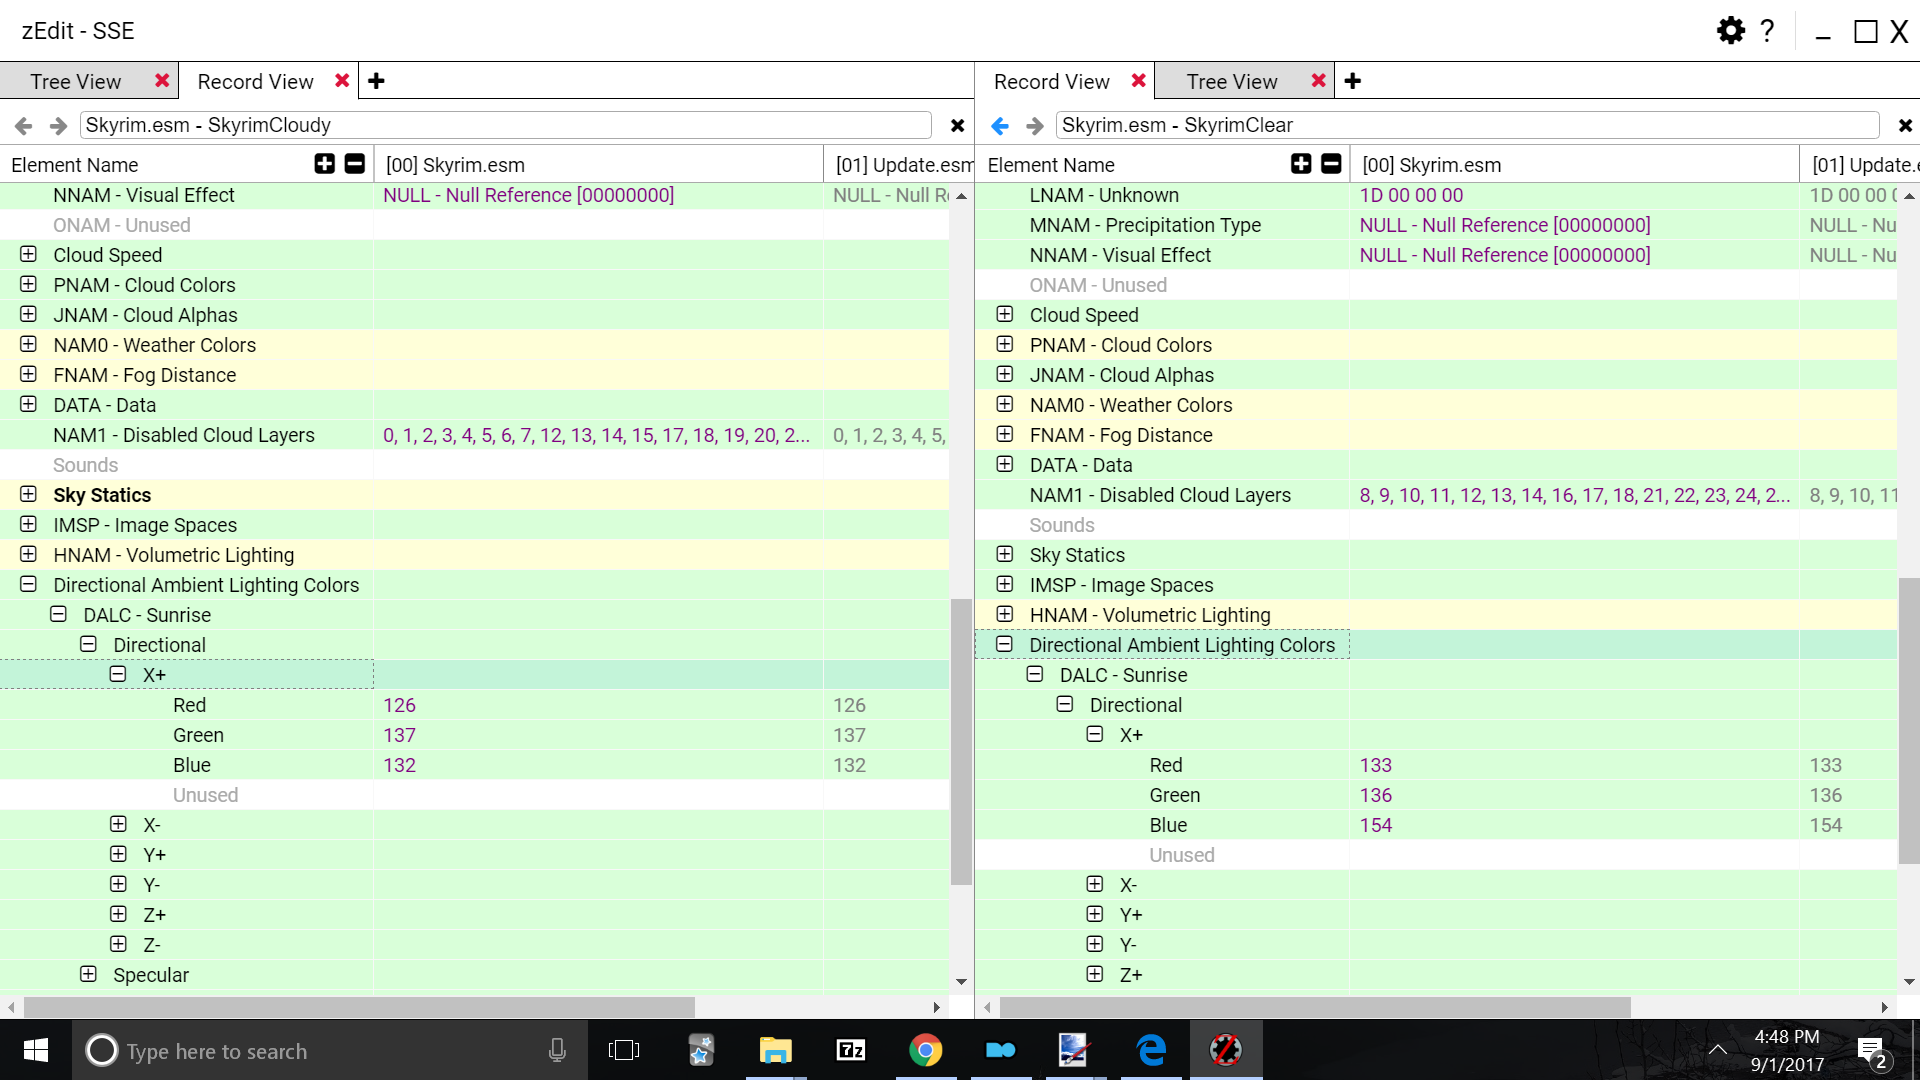Expand Y- node in right pane
The width and height of the screenshot is (1920, 1080).
(x=1095, y=944)
